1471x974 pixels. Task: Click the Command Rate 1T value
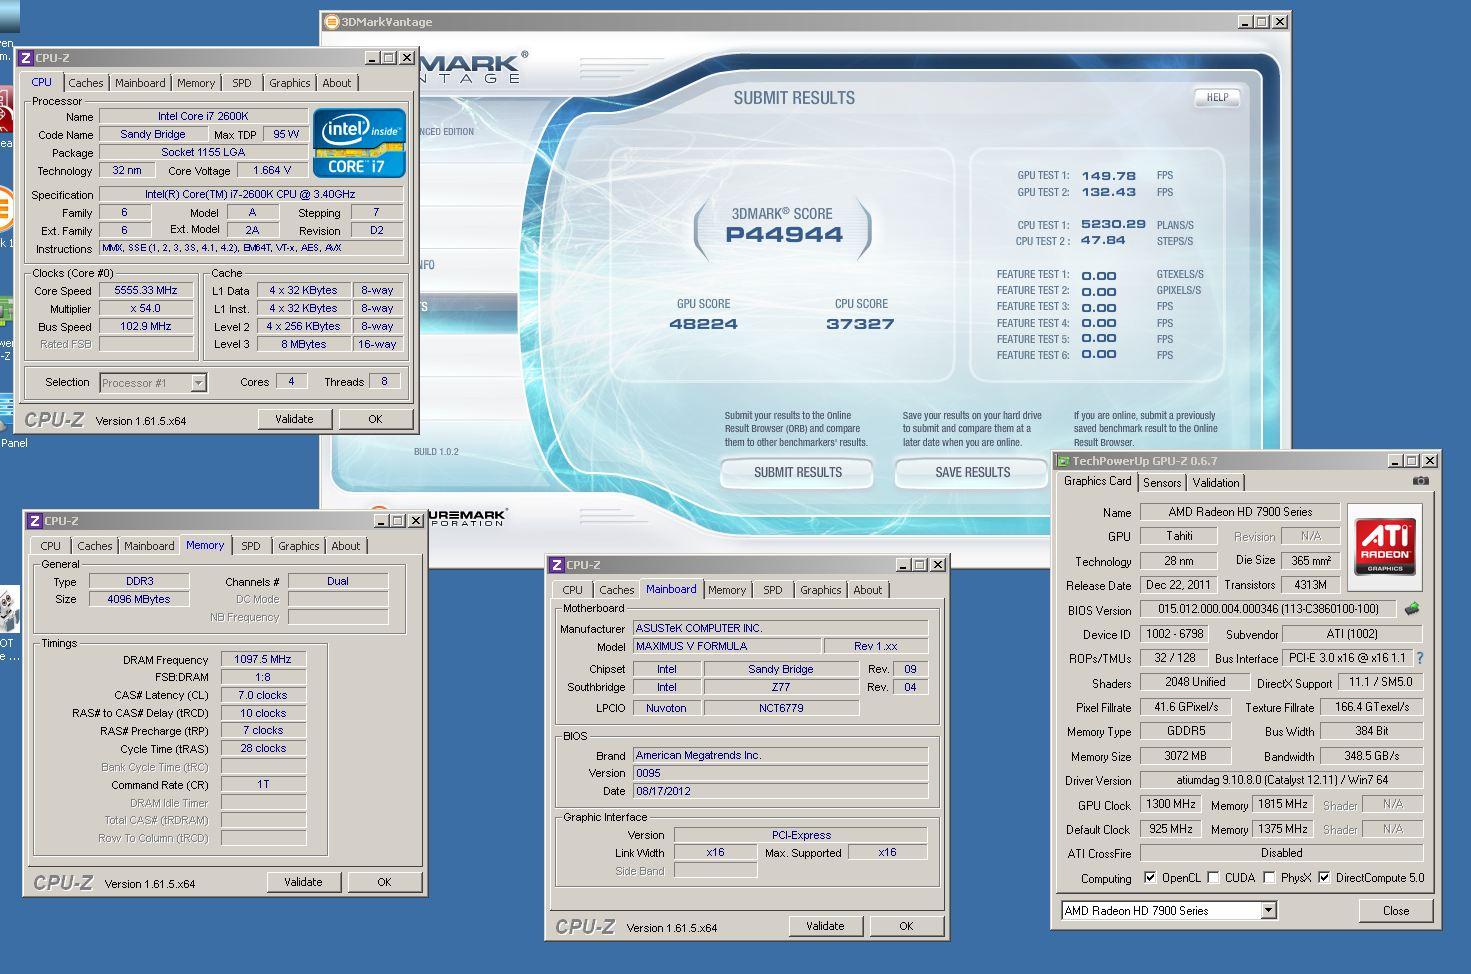[x=263, y=785]
